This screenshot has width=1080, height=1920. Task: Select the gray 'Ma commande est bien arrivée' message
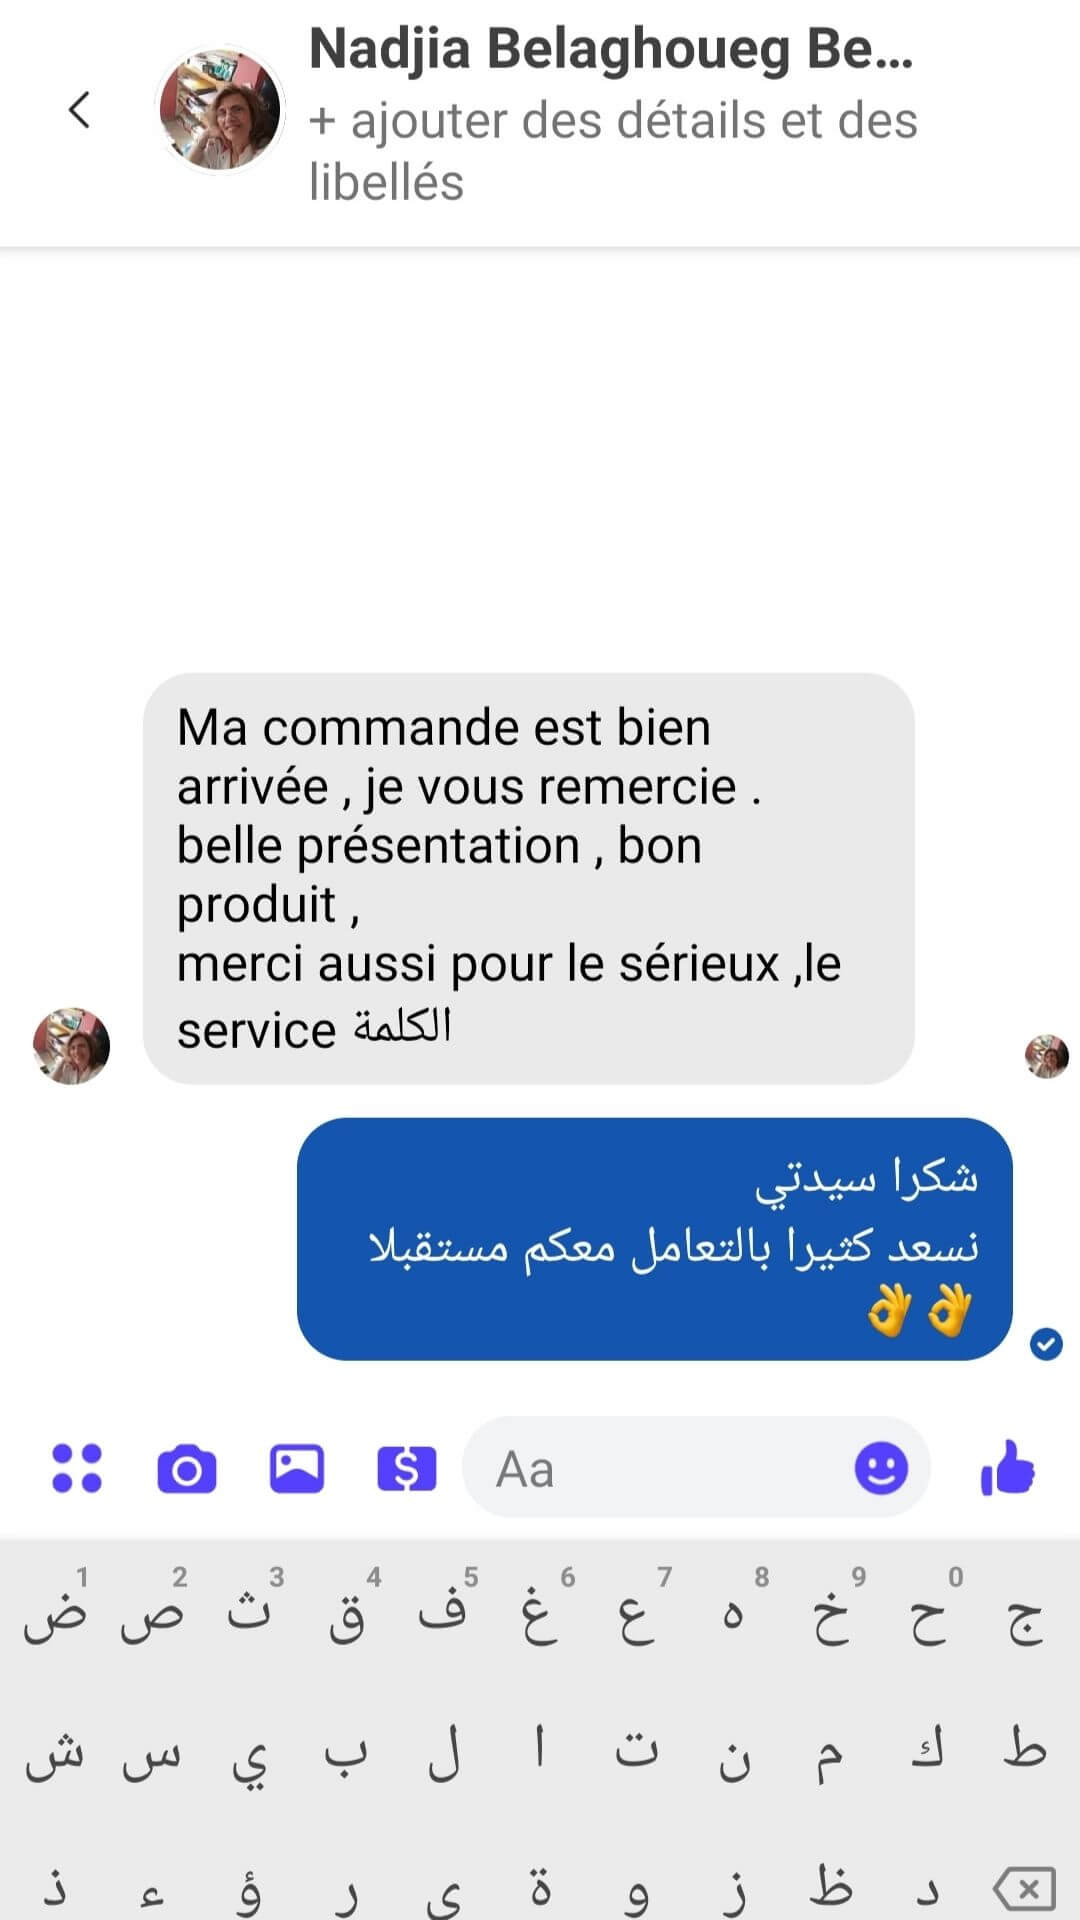click(x=528, y=879)
